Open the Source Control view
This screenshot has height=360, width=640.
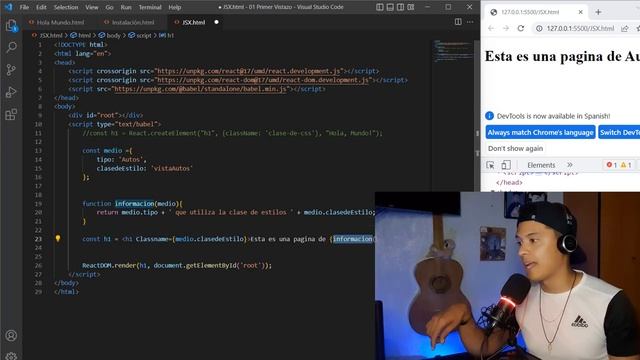click(x=11, y=70)
